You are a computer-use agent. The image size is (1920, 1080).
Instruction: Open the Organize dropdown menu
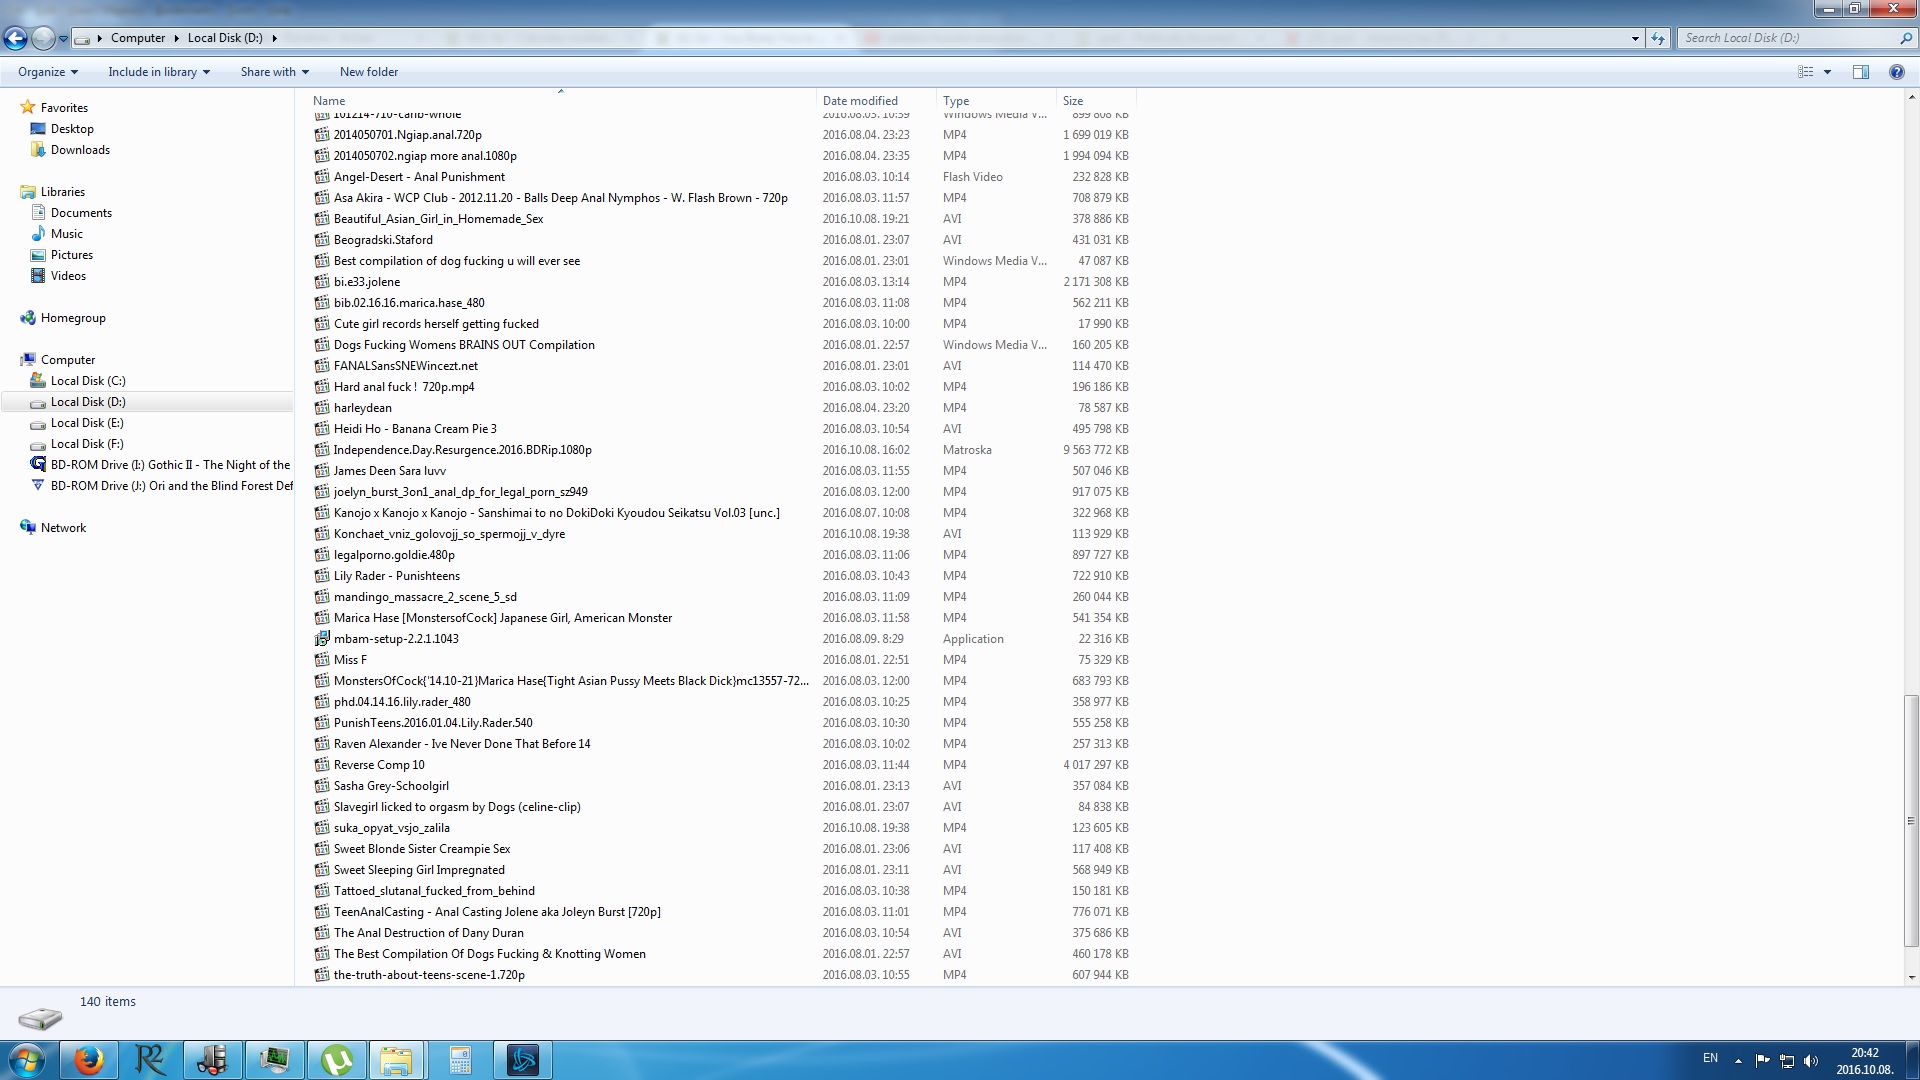(48, 72)
